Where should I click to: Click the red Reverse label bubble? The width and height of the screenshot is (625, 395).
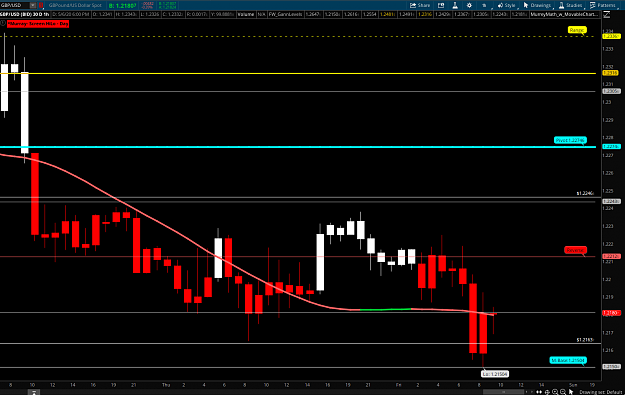(575, 250)
